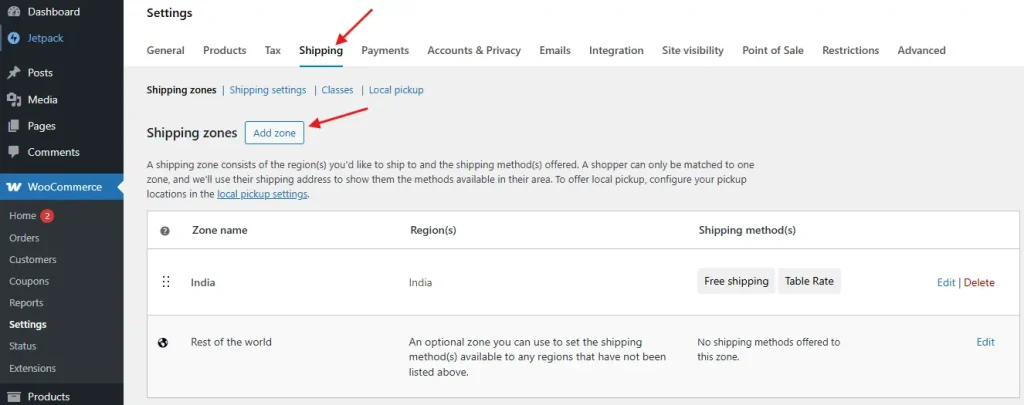
Task: Open the General settings tab
Action: click(x=165, y=50)
